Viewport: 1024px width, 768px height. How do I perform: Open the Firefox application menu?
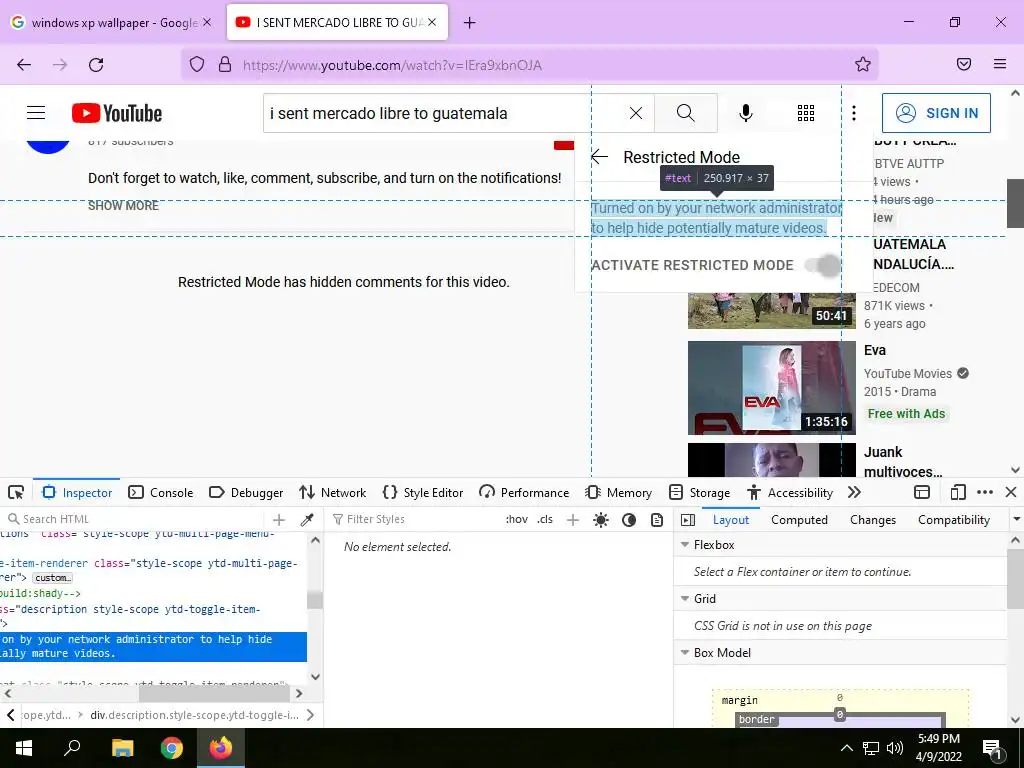1000,64
